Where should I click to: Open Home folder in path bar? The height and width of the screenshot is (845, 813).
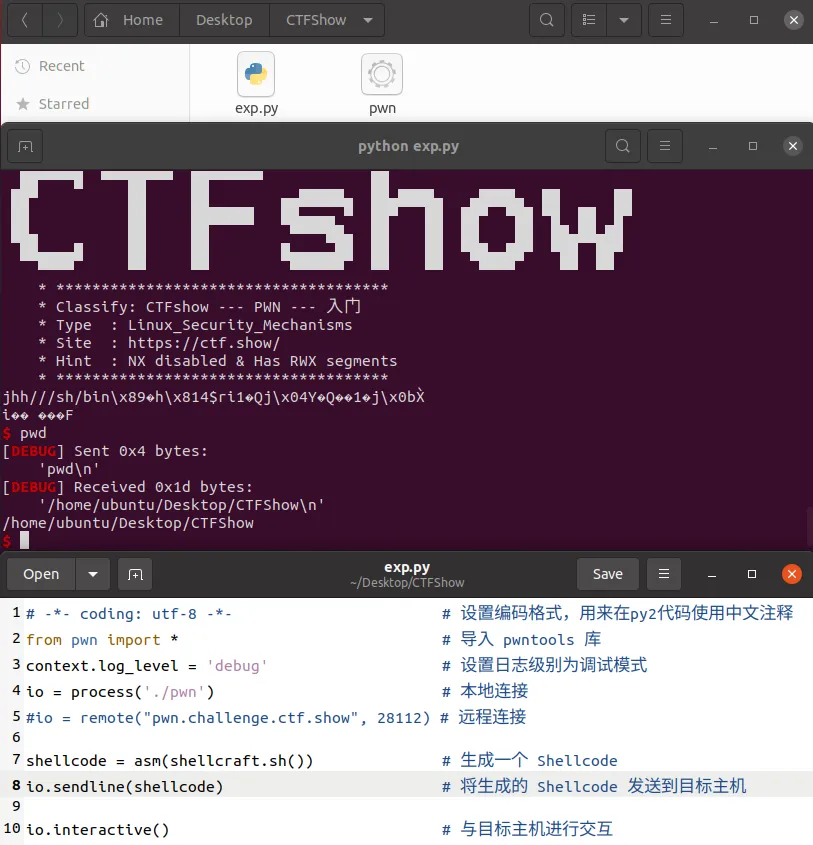tap(131, 20)
